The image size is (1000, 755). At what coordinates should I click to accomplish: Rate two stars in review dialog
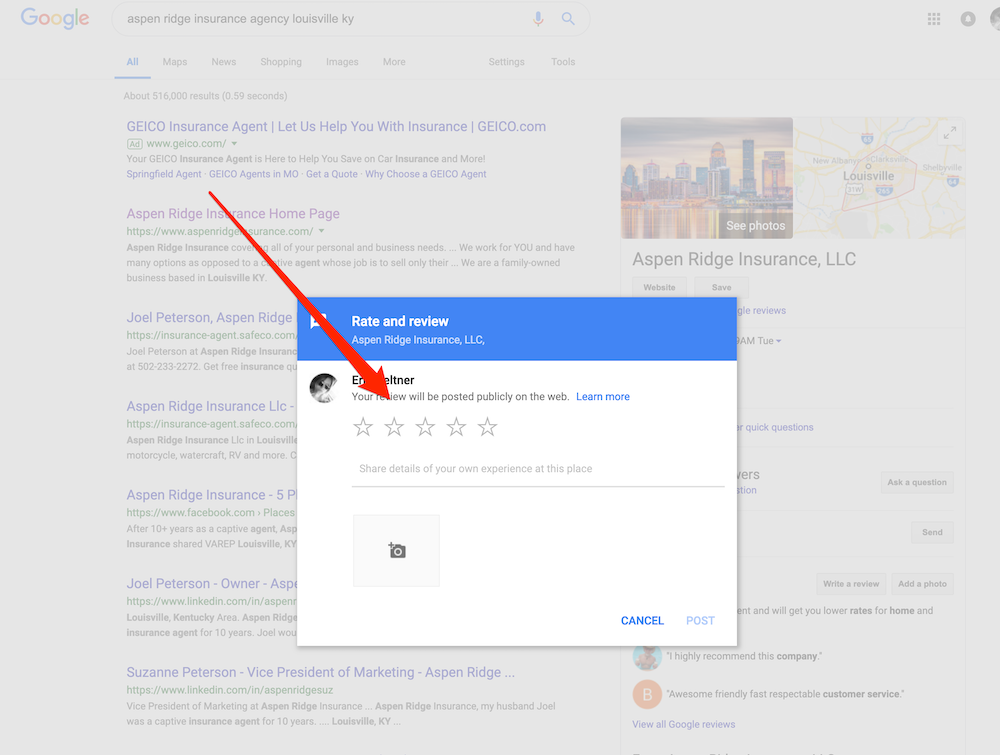pyautogui.click(x=394, y=427)
